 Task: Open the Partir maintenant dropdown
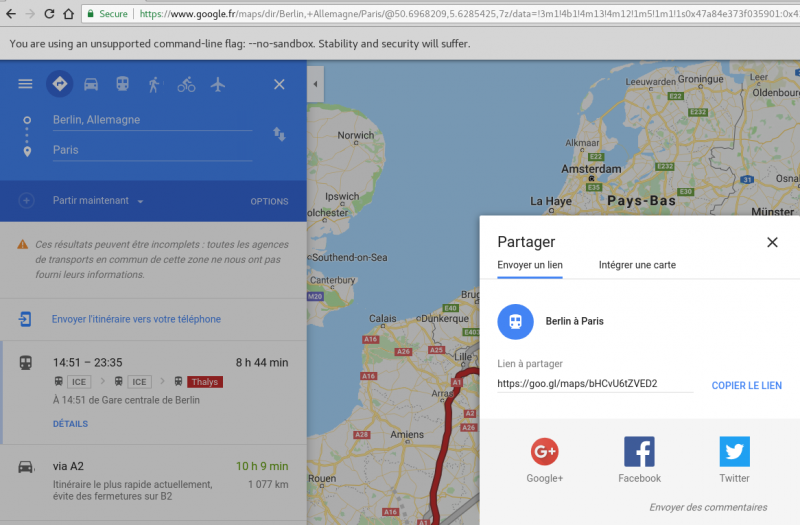[98, 201]
